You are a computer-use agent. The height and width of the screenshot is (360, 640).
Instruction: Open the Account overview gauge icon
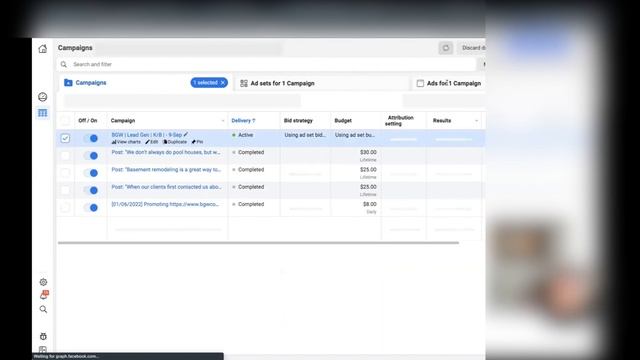[x=42, y=97]
